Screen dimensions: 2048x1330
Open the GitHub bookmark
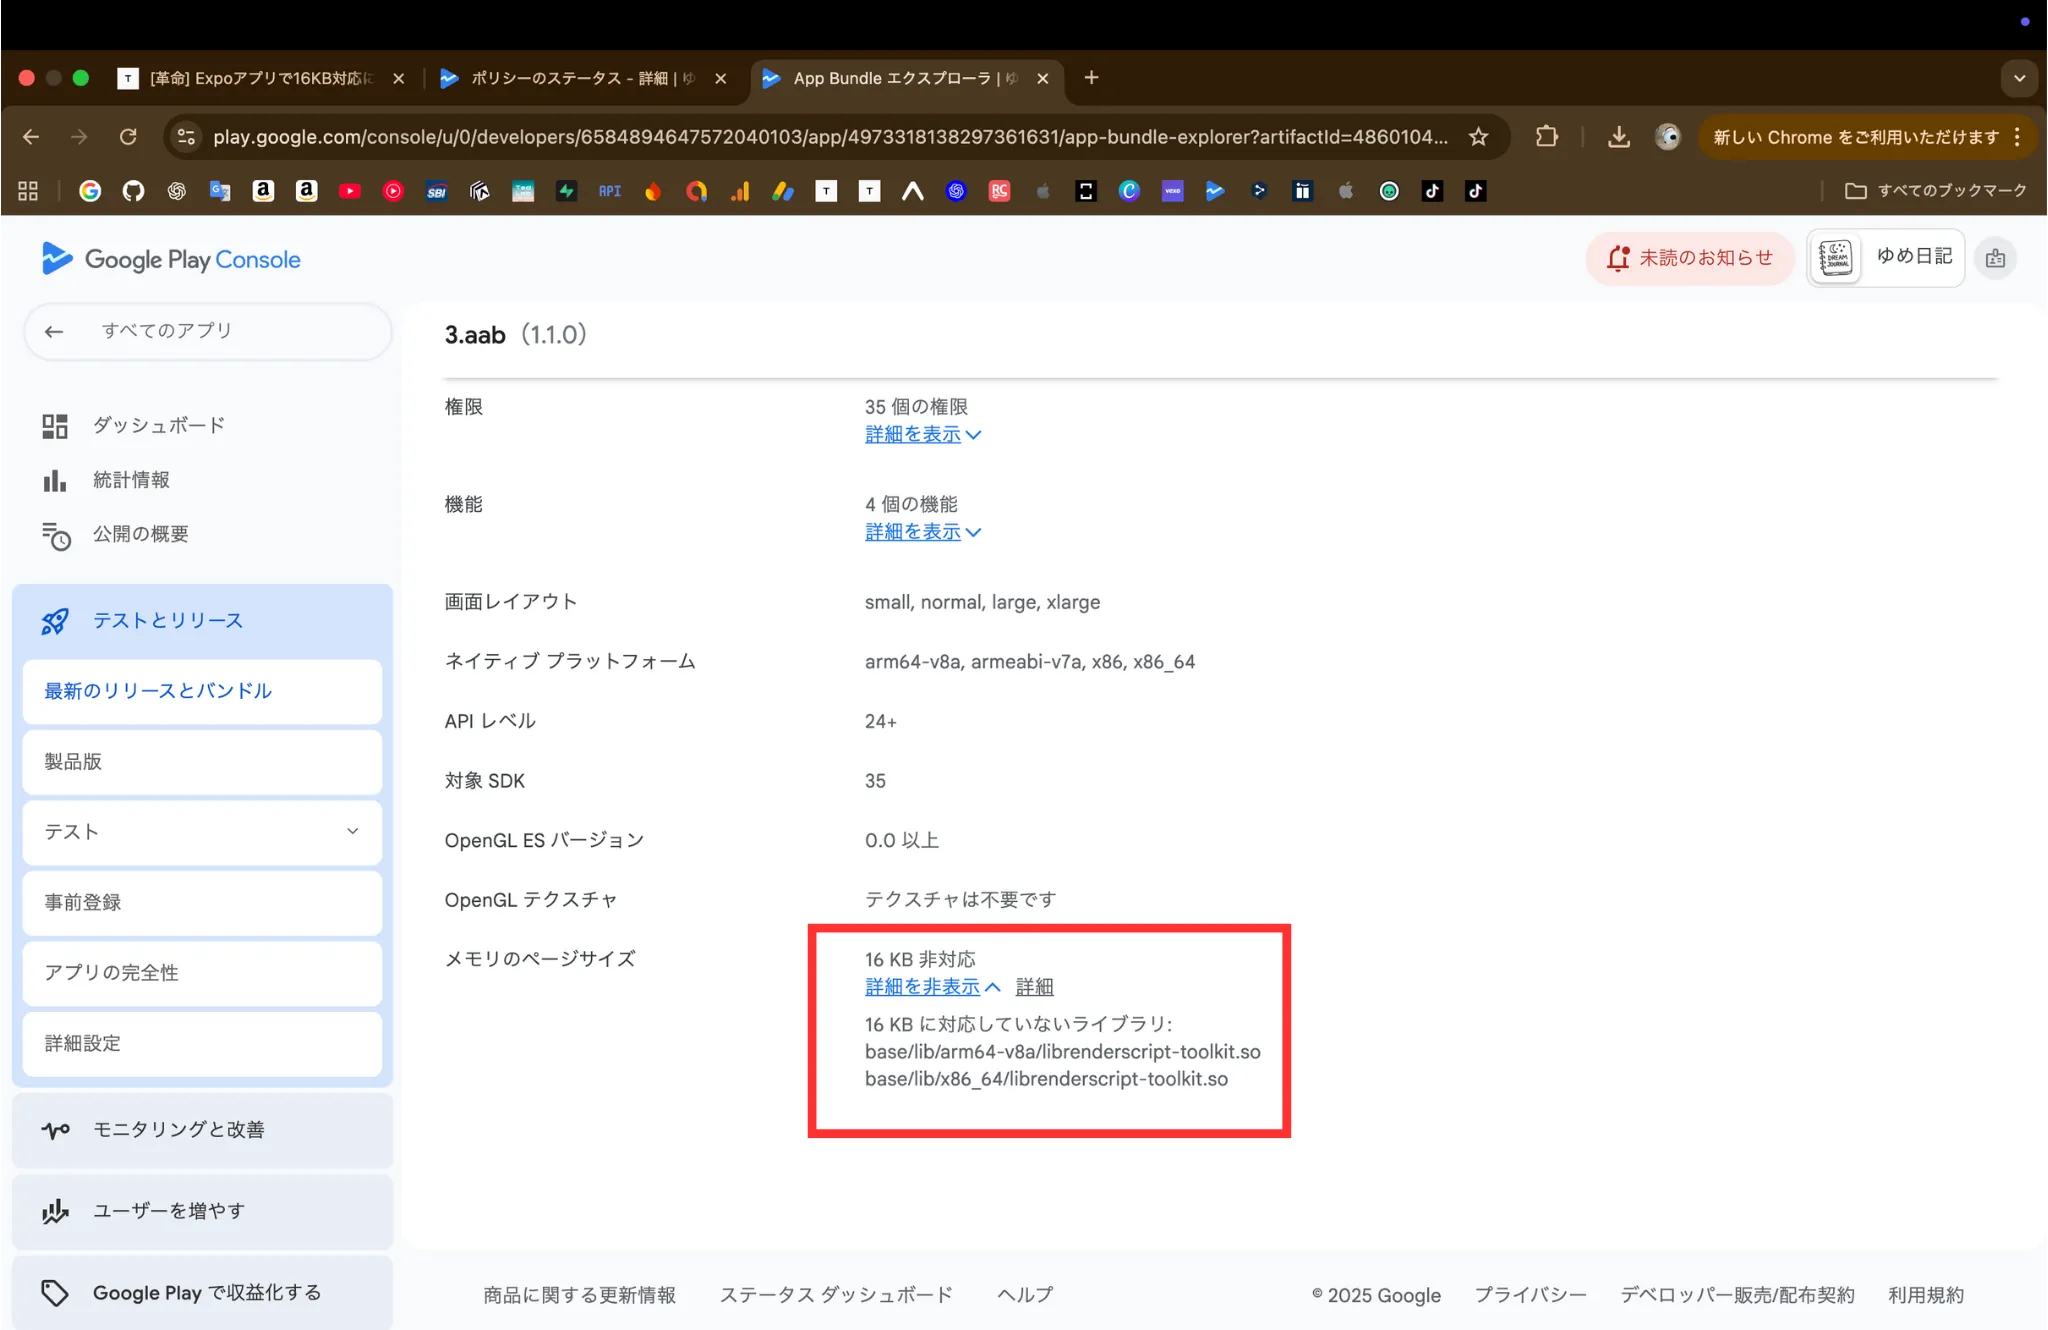pos(133,190)
